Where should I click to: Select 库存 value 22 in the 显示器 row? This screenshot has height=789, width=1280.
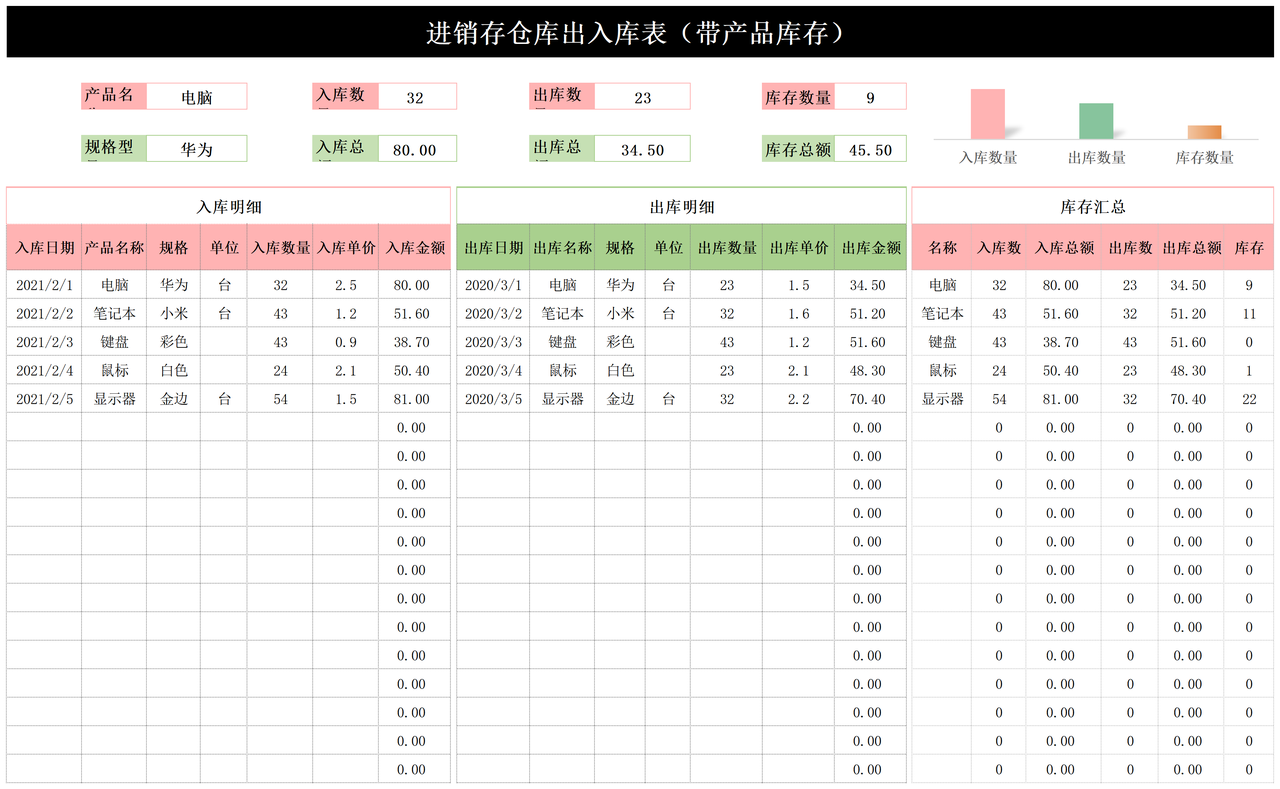[x=1249, y=399]
